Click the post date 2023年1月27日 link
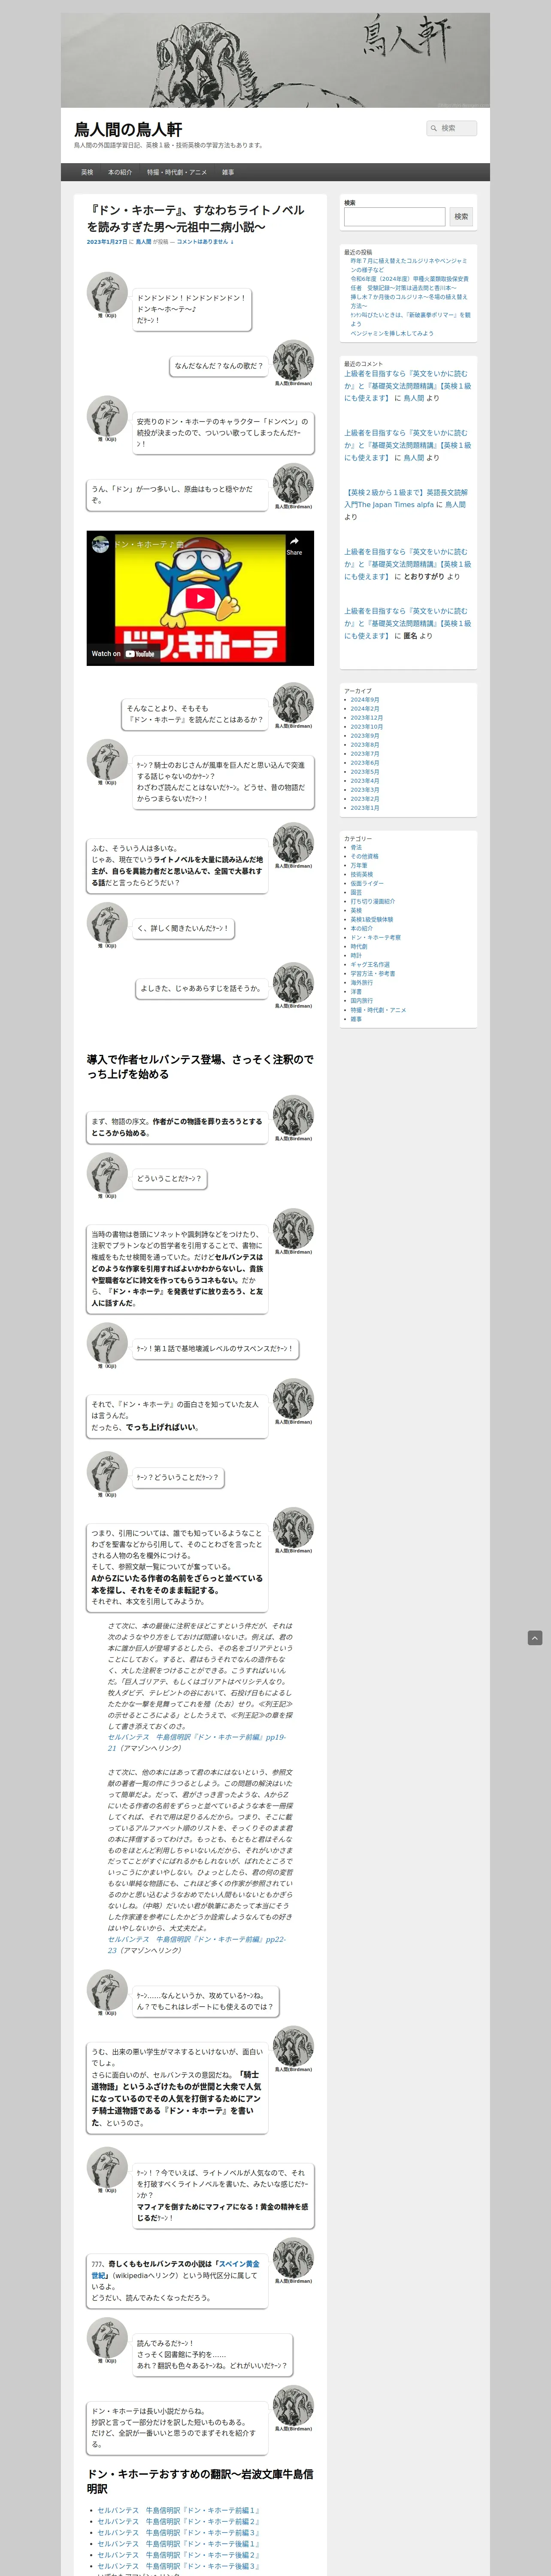 pyautogui.click(x=107, y=242)
